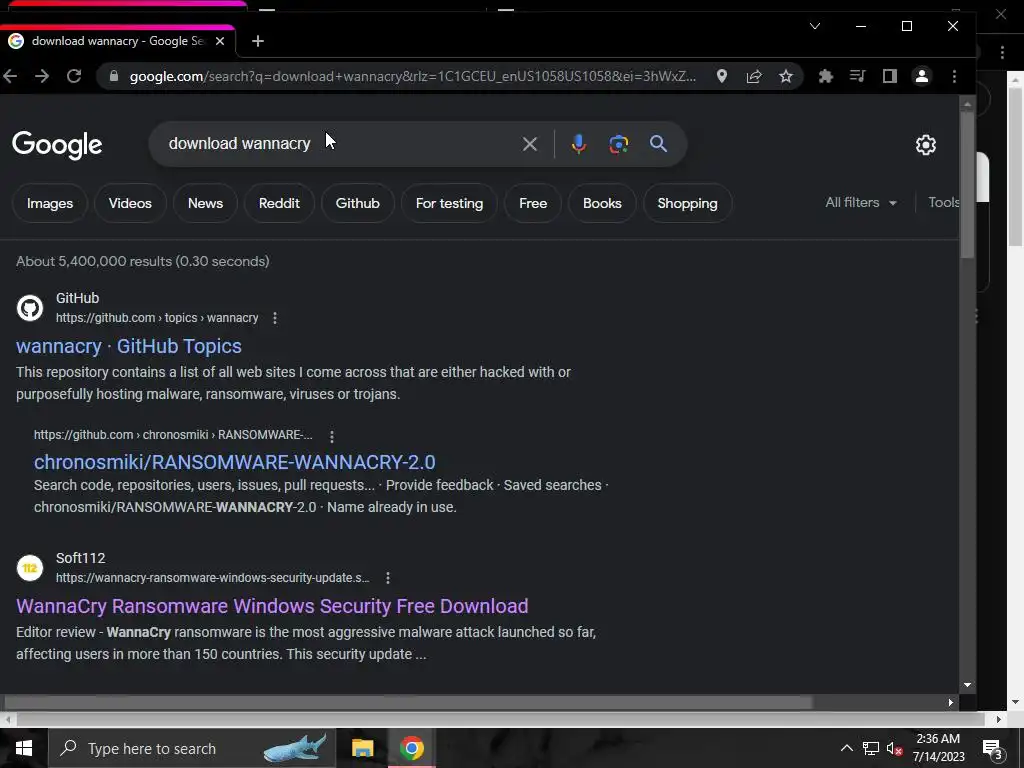Open the tab search chevron
The width and height of the screenshot is (1024, 768).
[x=815, y=26]
